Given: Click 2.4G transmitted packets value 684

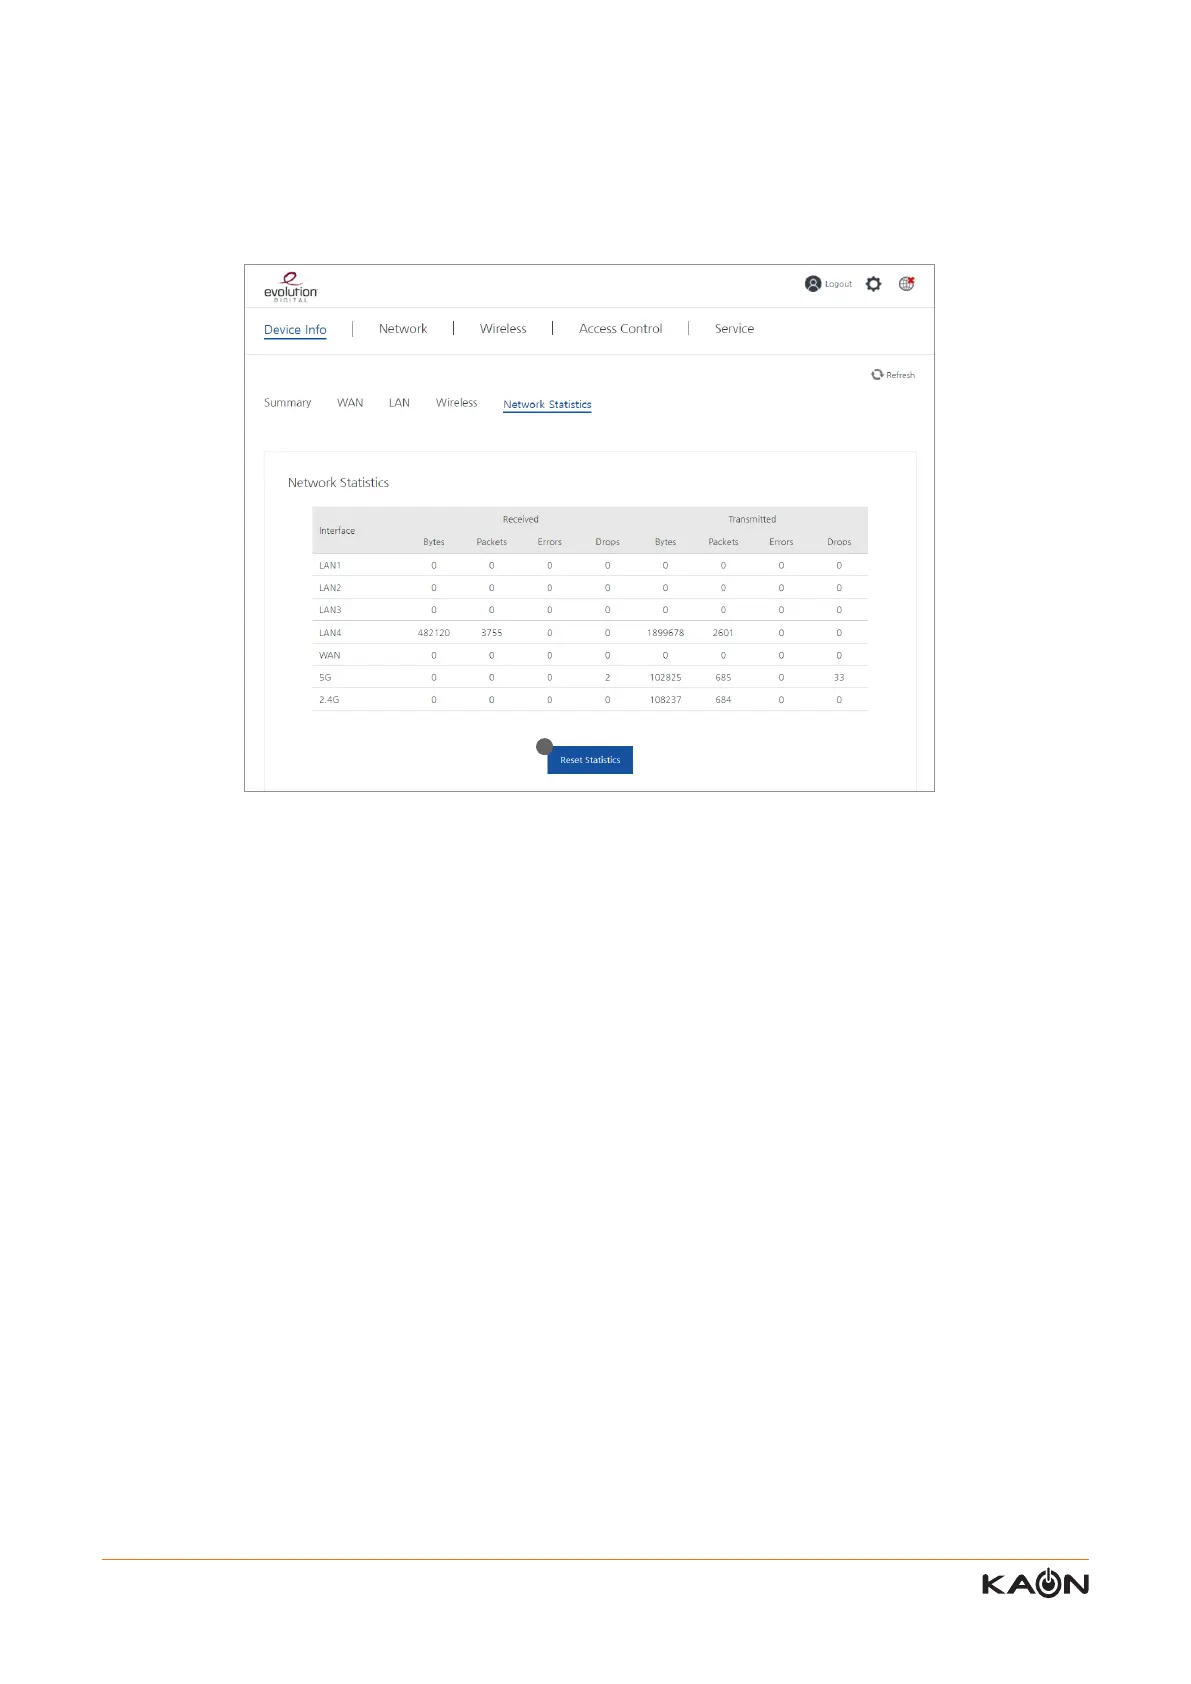Looking at the screenshot, I should coord(723,700).
